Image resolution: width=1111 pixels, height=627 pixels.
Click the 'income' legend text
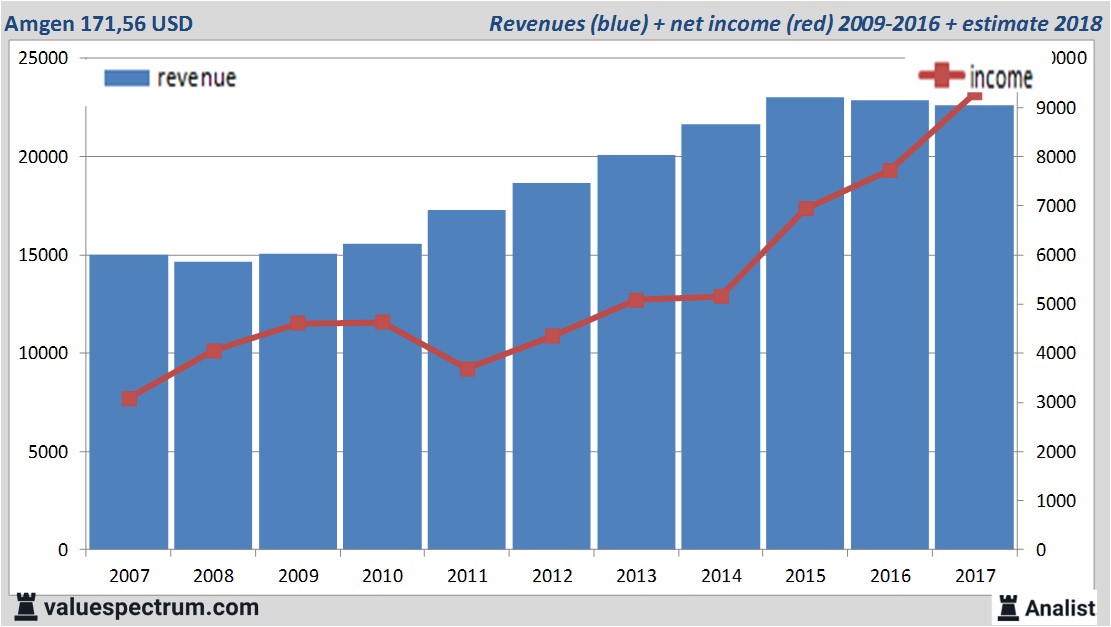point(1000,77)
